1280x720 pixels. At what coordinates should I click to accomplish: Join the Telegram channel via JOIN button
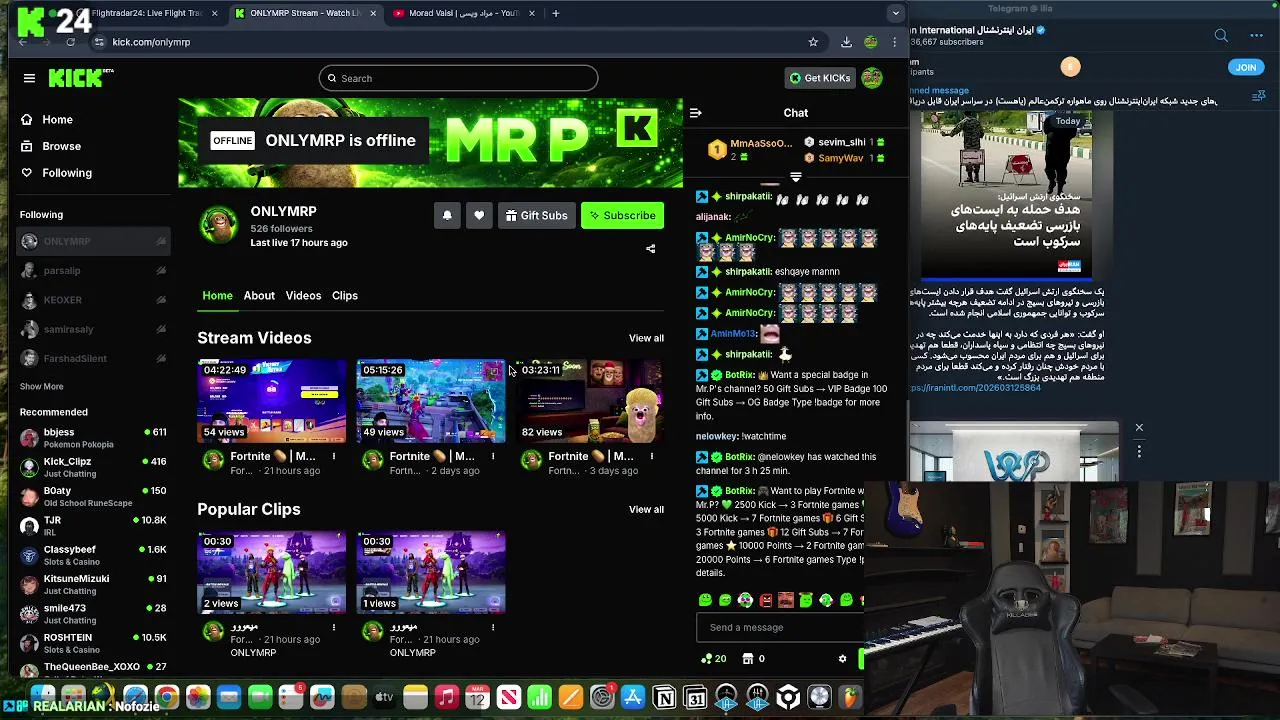click(x=1245, y=67)
